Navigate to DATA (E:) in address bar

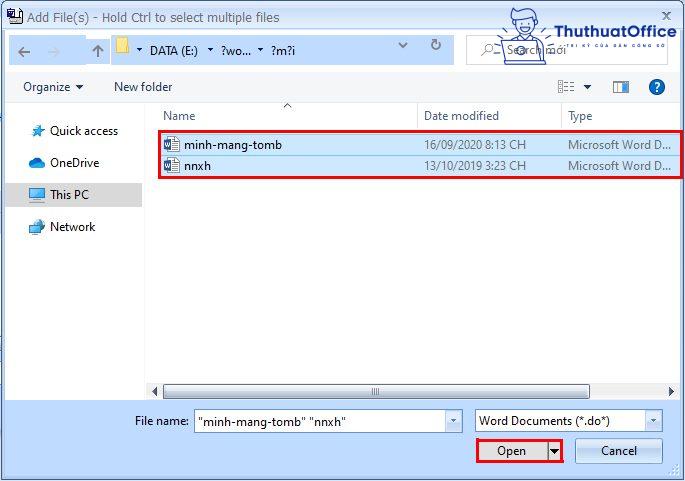tap(174, 51)
